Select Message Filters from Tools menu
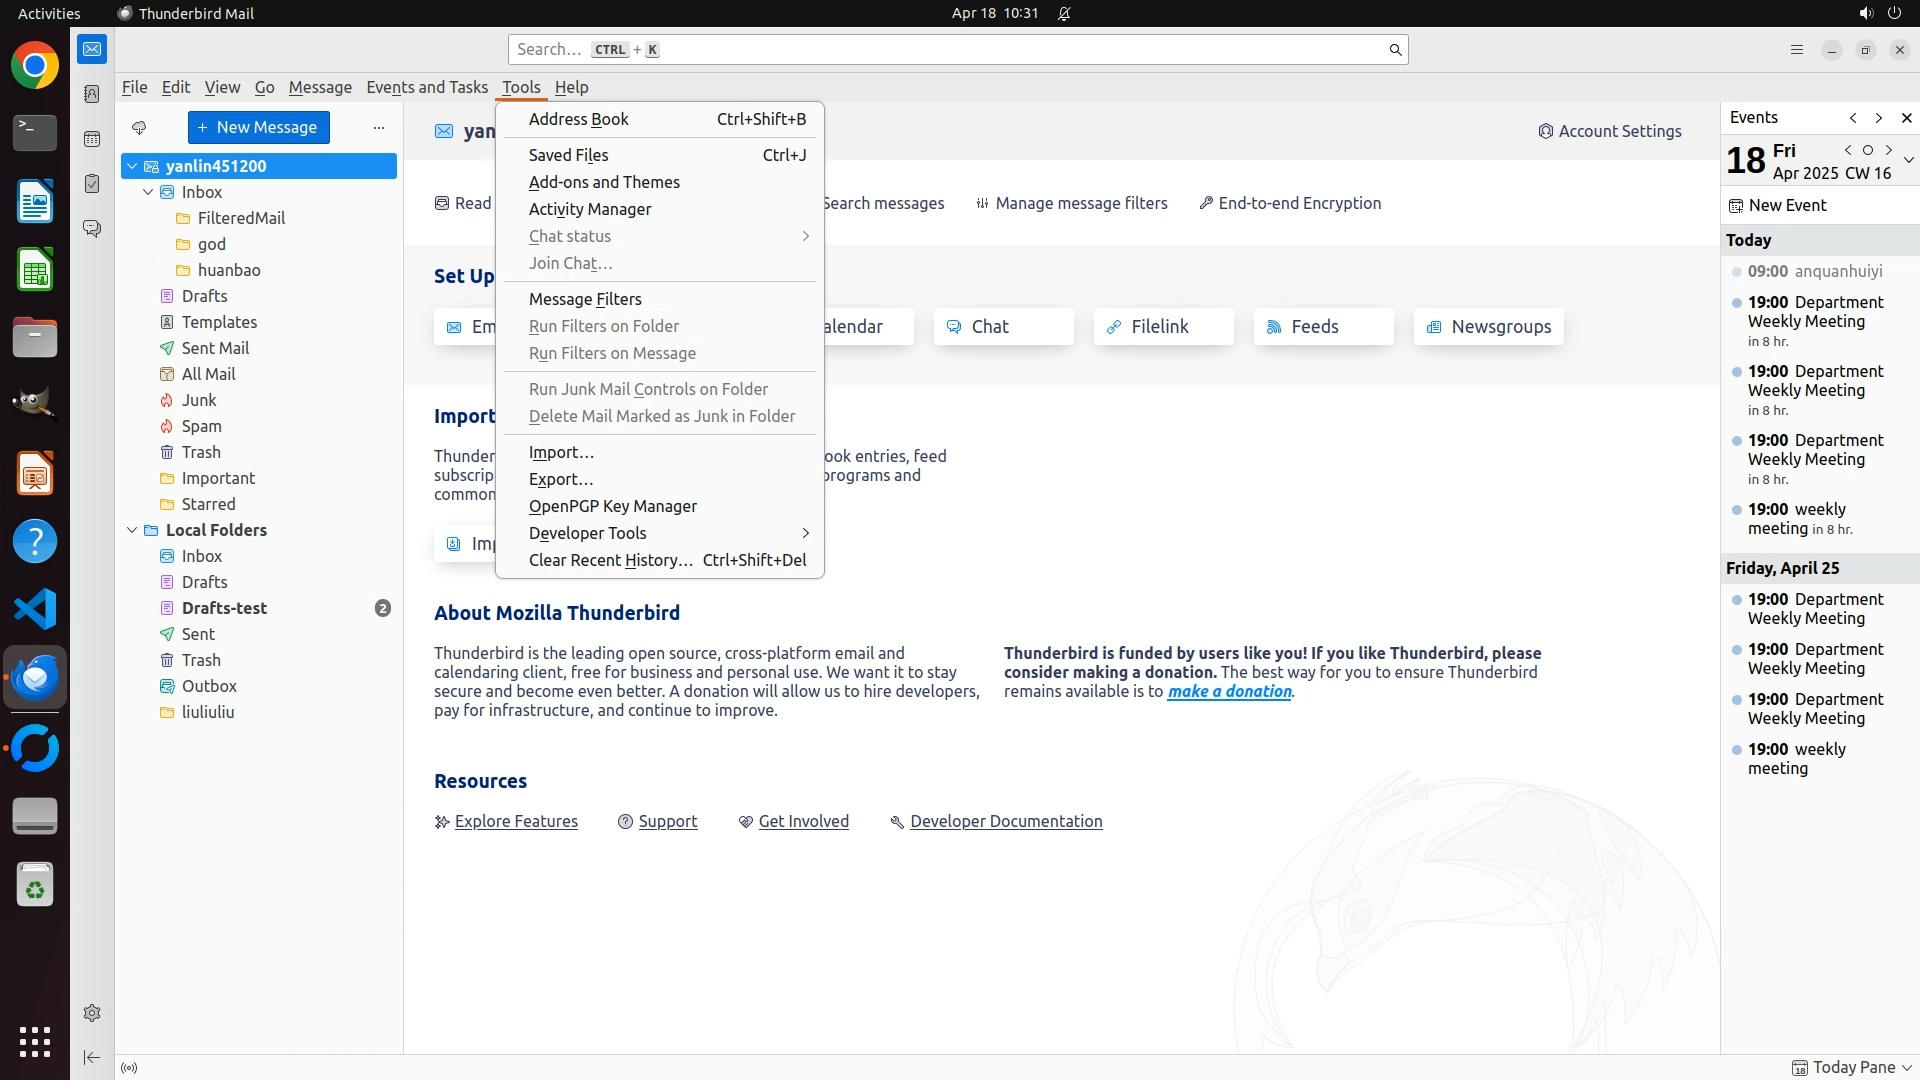The height and width of the screenshot is (1080, 1920). click(585, 299)
